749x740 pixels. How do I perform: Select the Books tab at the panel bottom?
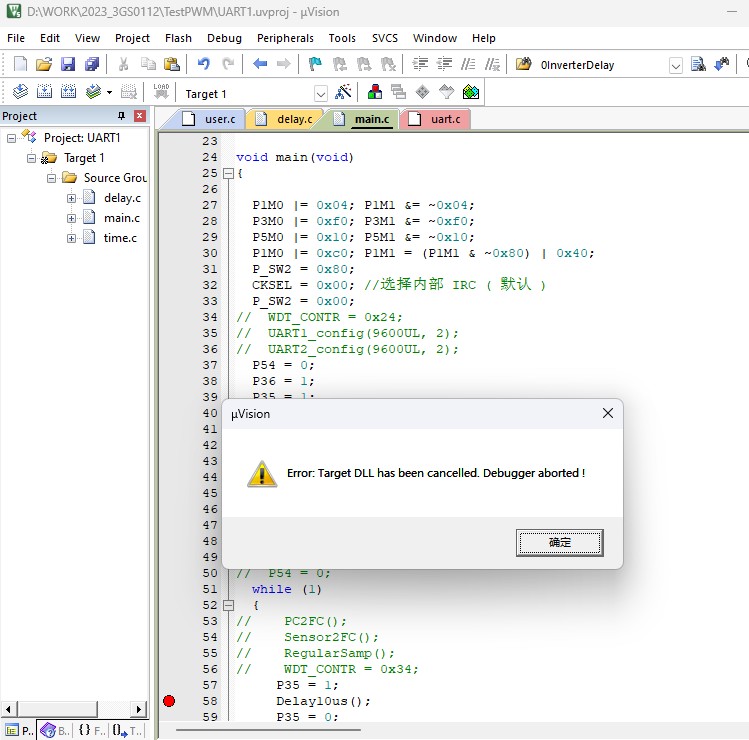coord(54,730)
